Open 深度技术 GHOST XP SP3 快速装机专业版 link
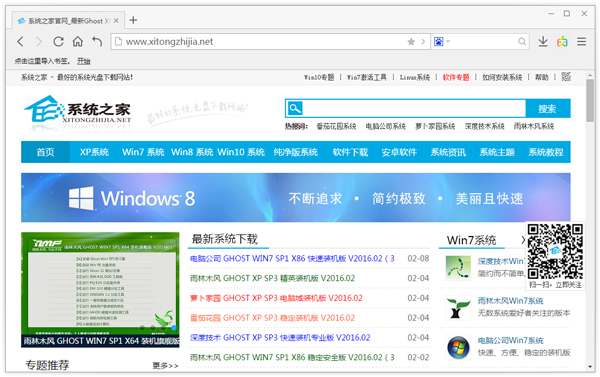Screen dimensions: 600x377 pos(280,338)
